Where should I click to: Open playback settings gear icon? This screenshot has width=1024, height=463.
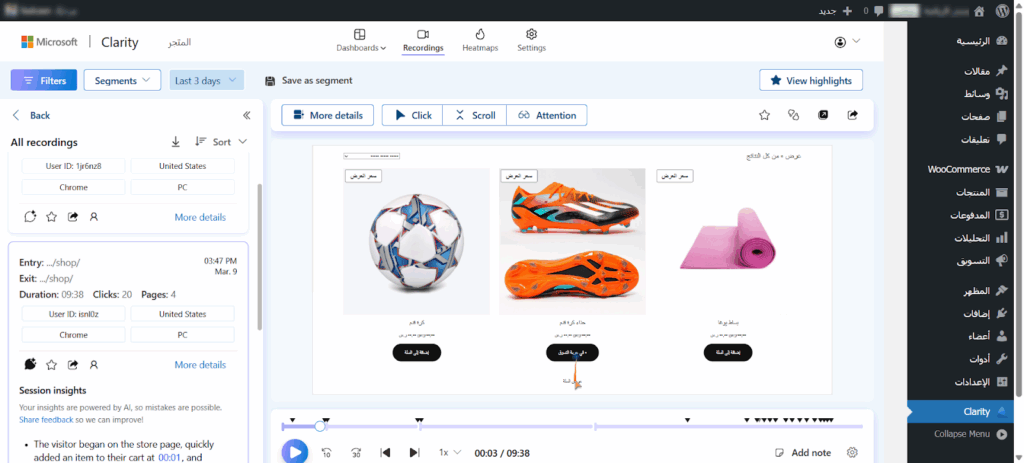click(852, 453)
